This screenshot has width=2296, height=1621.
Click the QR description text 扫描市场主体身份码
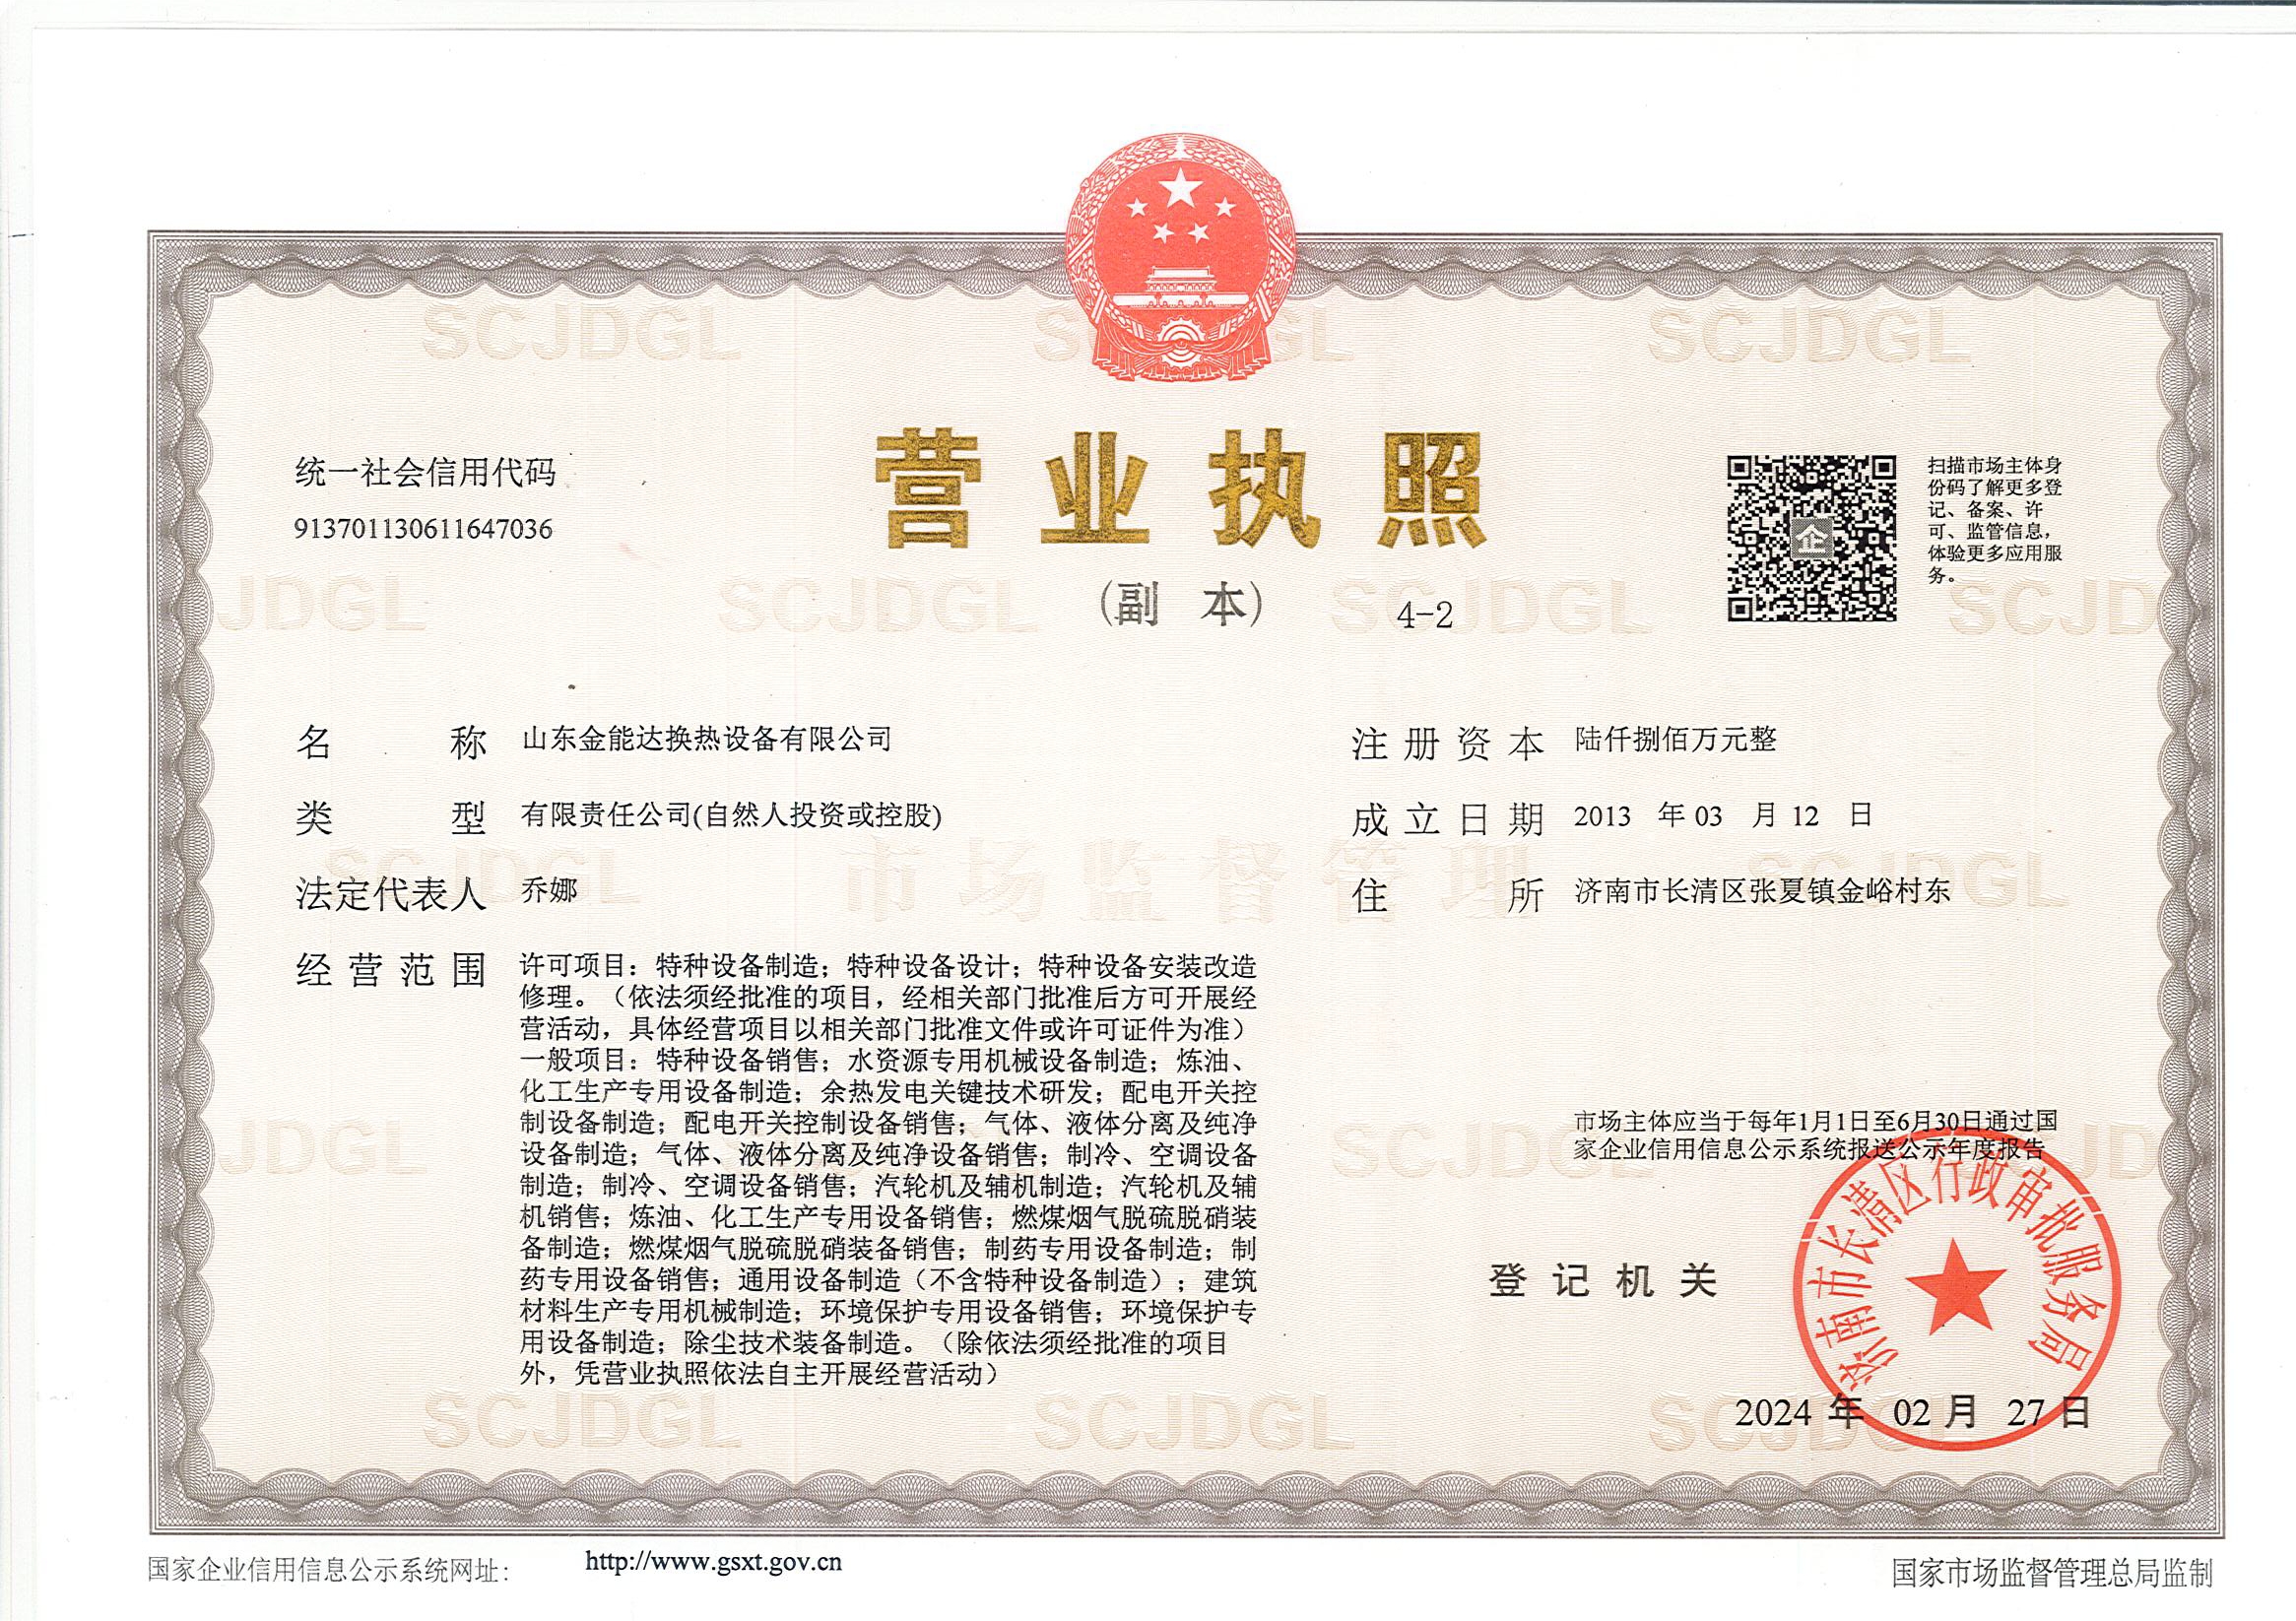[1995, 521]
